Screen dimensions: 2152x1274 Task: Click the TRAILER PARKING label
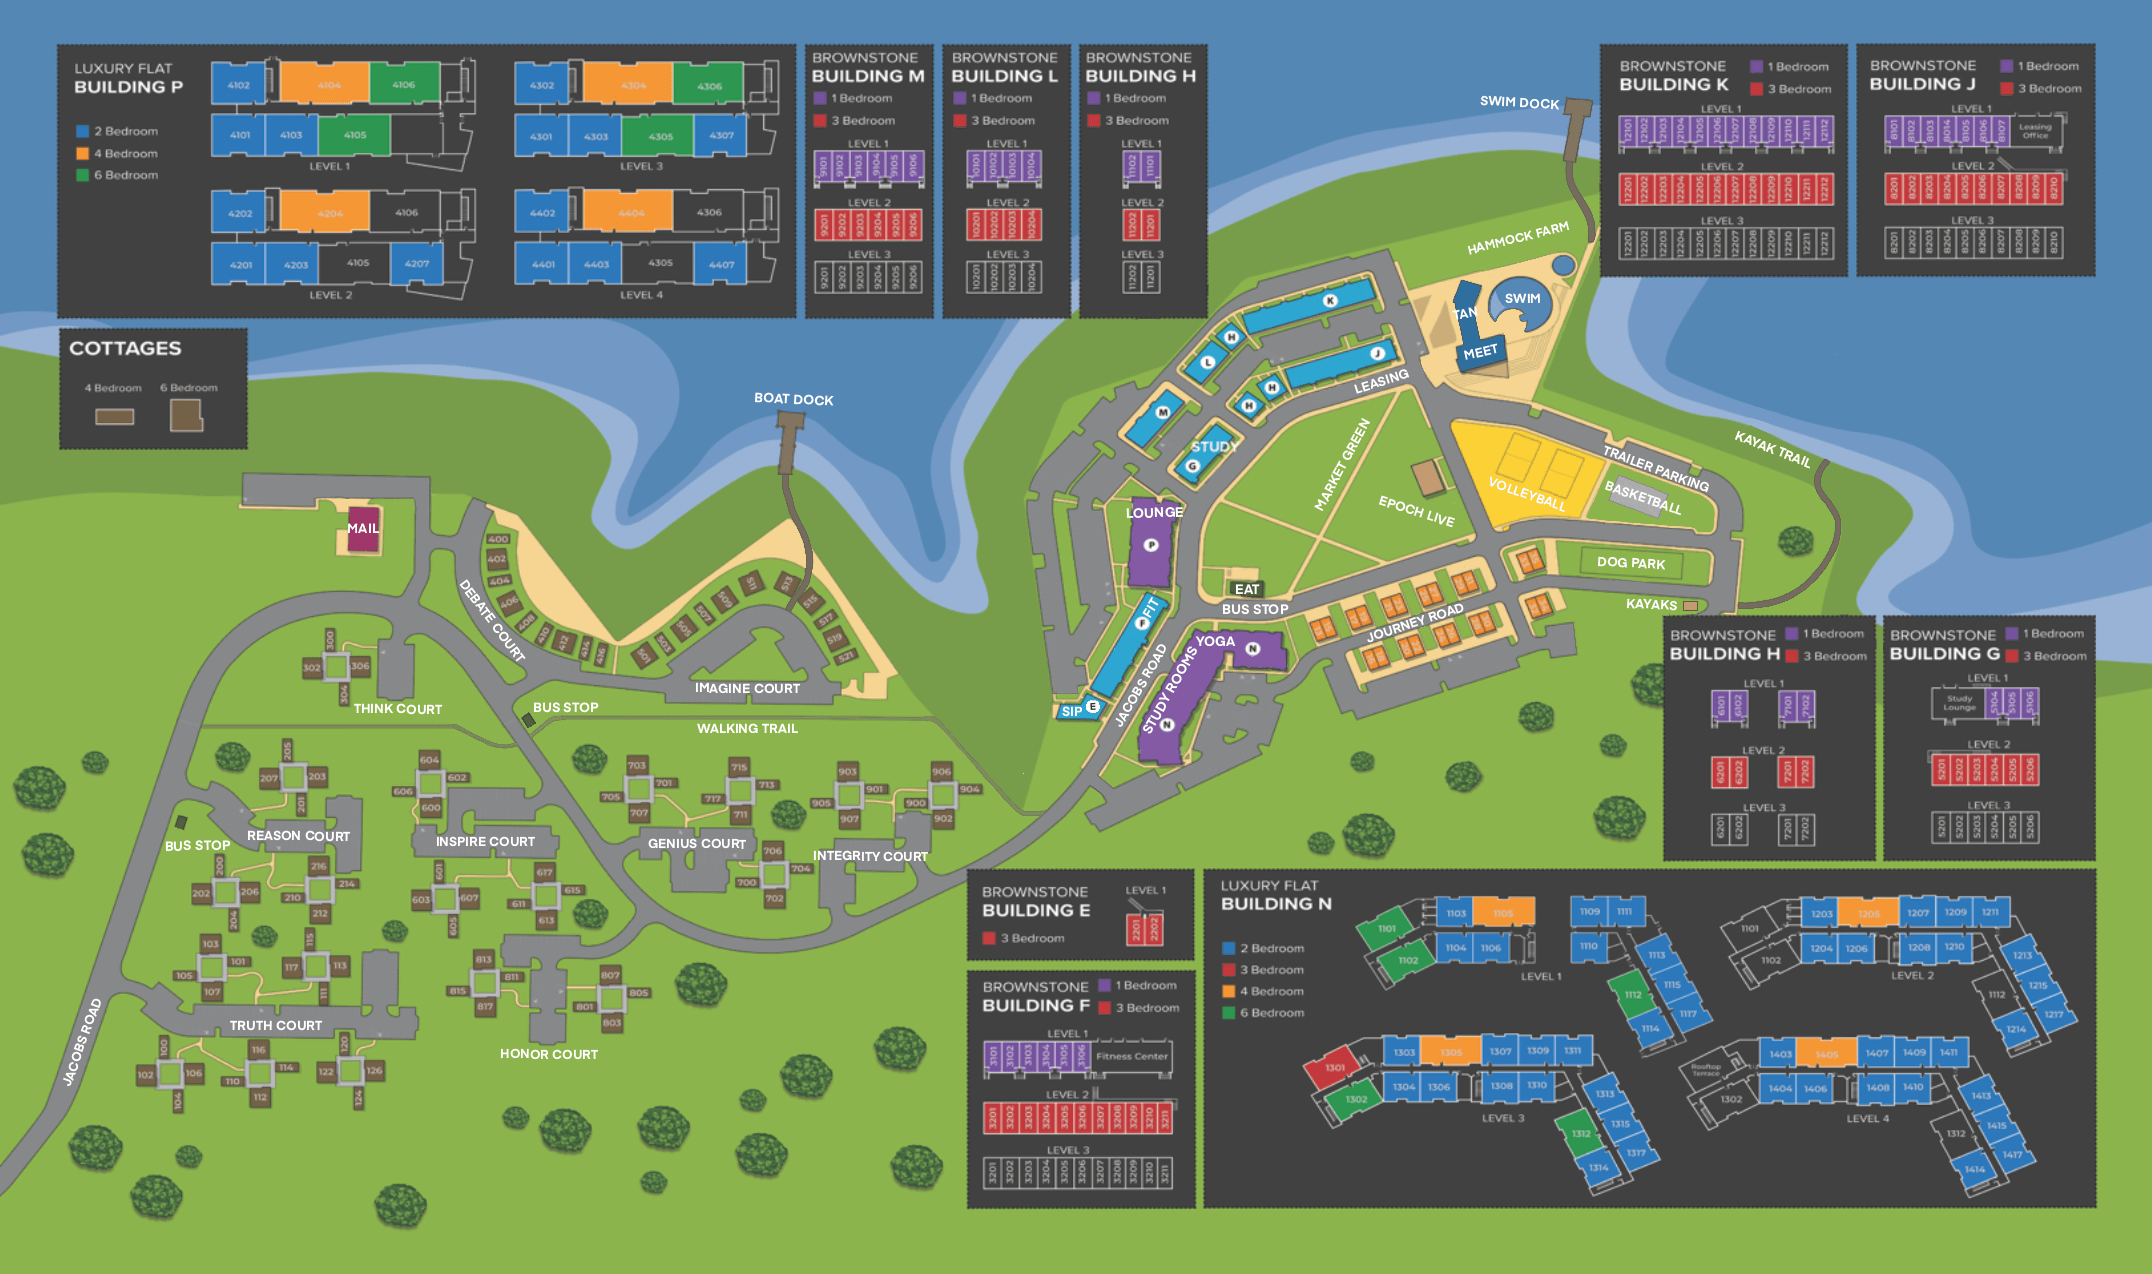click(1656, 469)
